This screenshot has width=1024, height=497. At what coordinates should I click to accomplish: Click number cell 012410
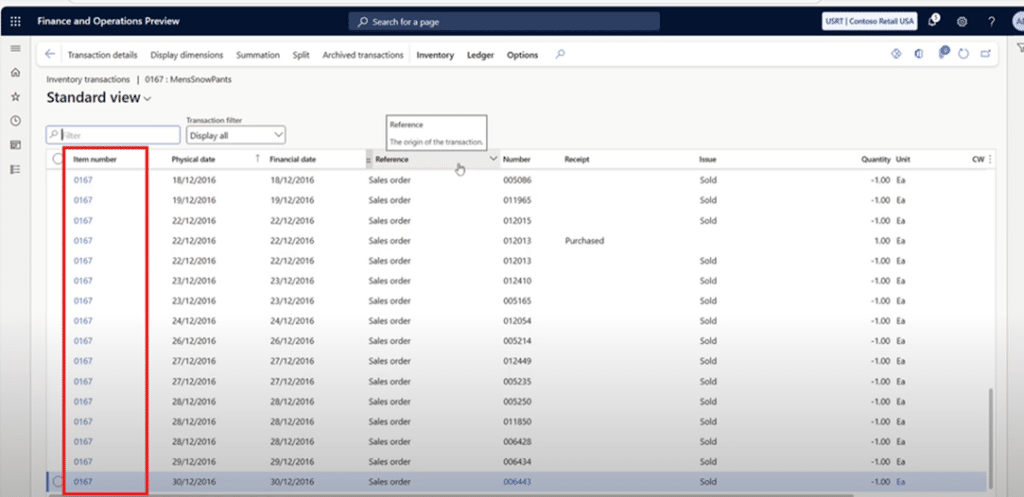click(517, 281)
